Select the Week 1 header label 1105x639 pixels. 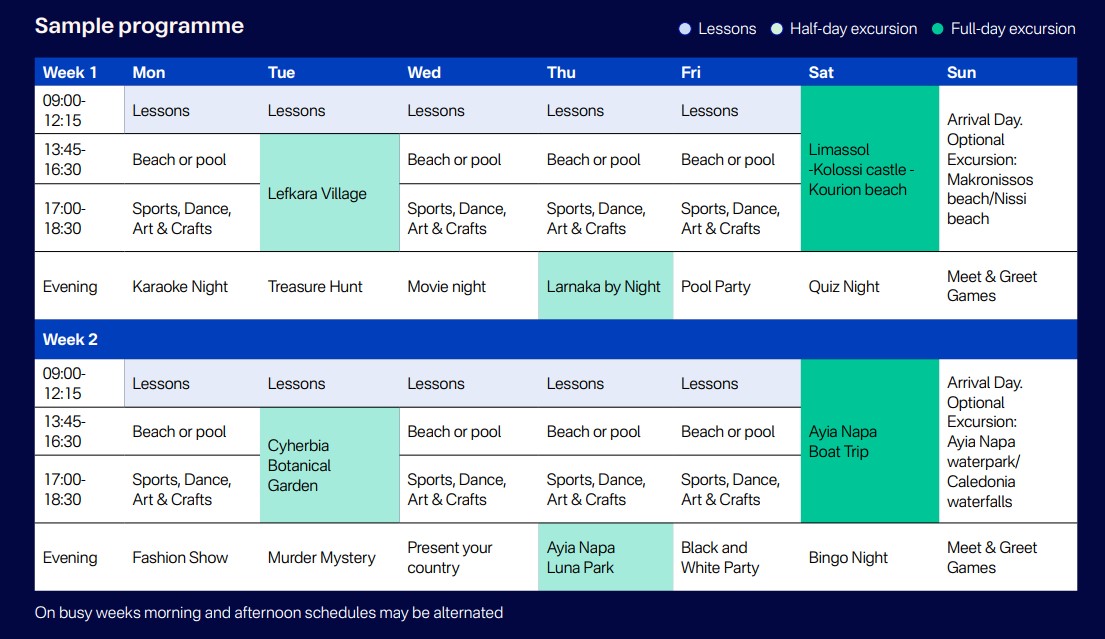point(70,73)
